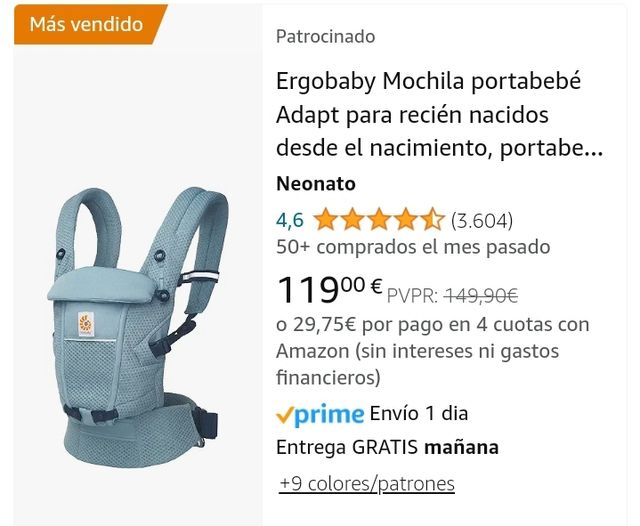Click the first rating star
640x526 pixels.
(326, 220)
